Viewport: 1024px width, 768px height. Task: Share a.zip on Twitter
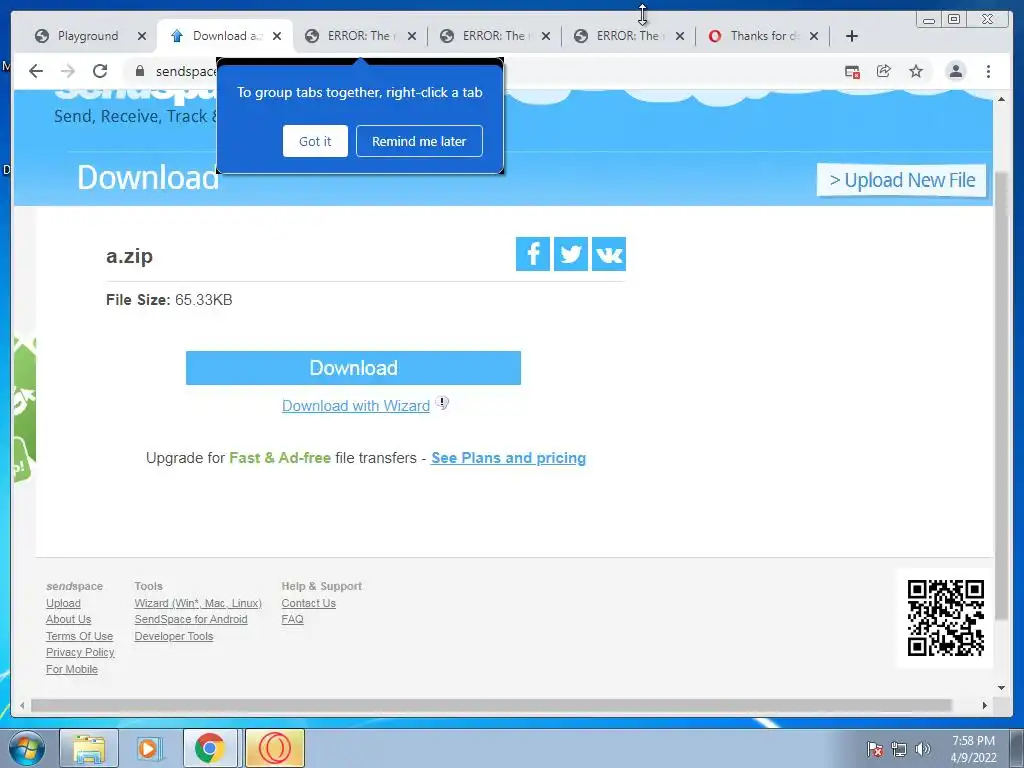(571, 253)
